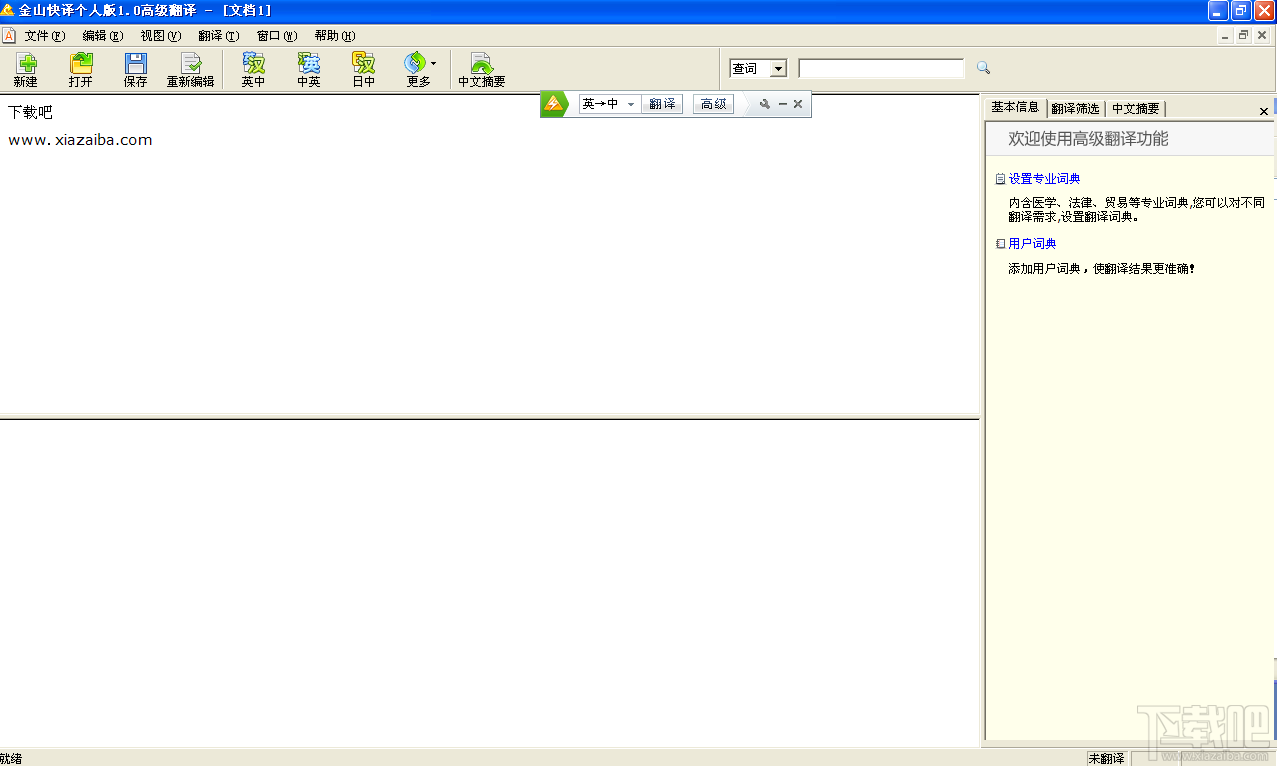Image resolution: width=1277 pixels, height=766 pixels.
Task: Minimize the floating translate bar
Action: click(x=783, y=104)
